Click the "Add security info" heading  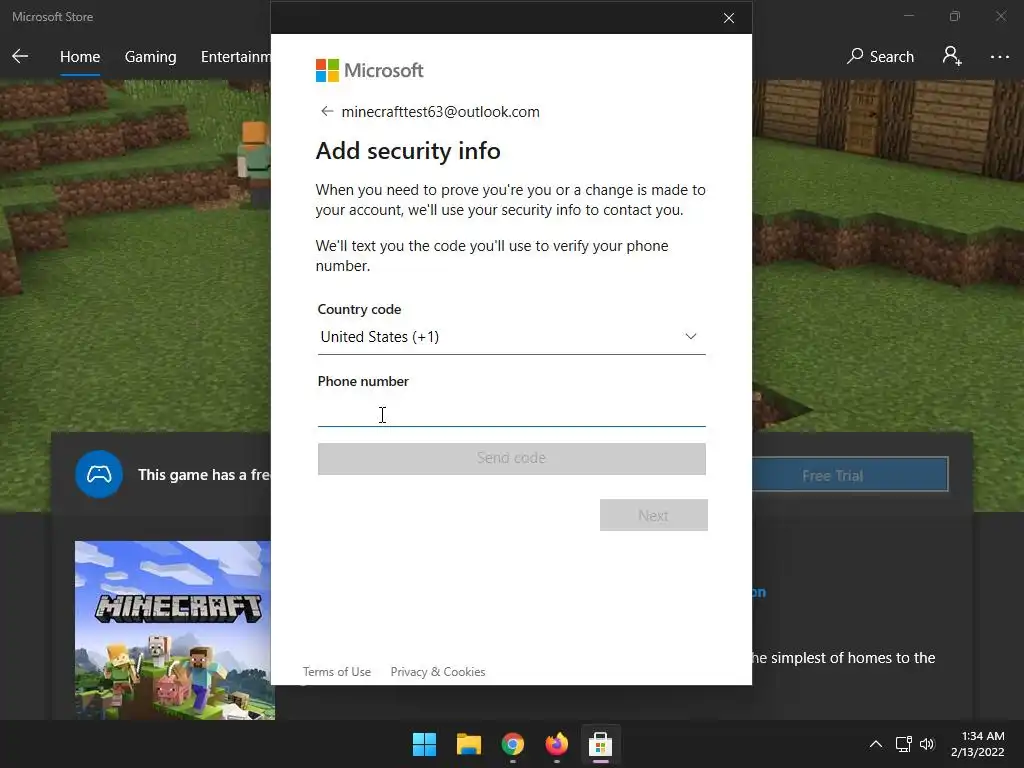click(x=408, y=151)
